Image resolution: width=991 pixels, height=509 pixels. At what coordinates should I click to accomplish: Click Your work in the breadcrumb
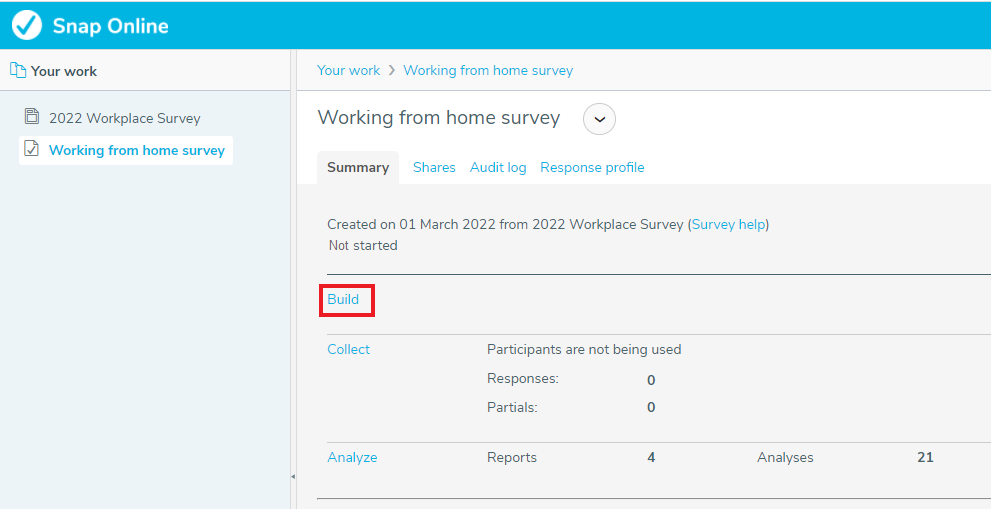(x=349, y=70)
